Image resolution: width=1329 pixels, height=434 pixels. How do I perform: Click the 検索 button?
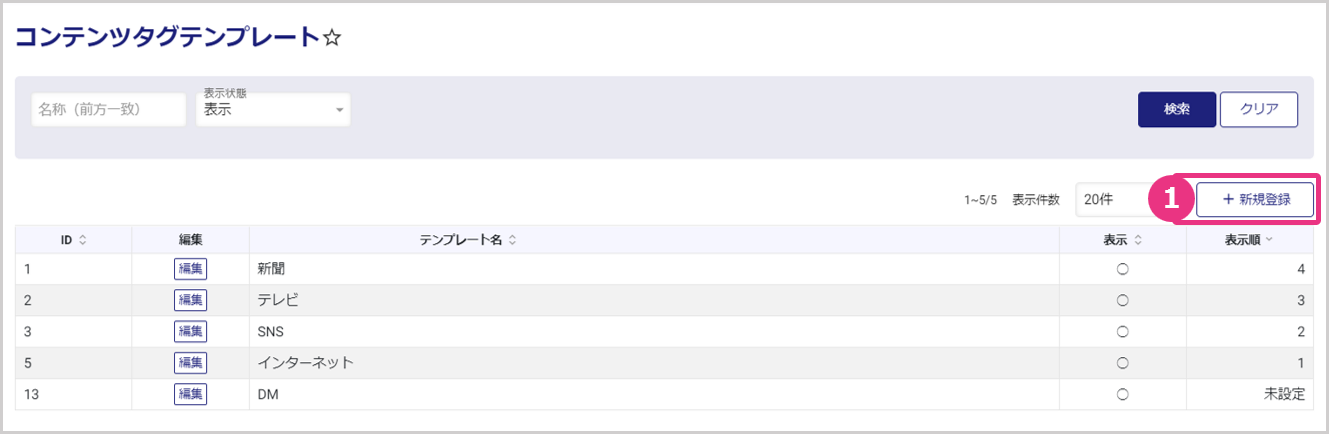point(1176,110)
